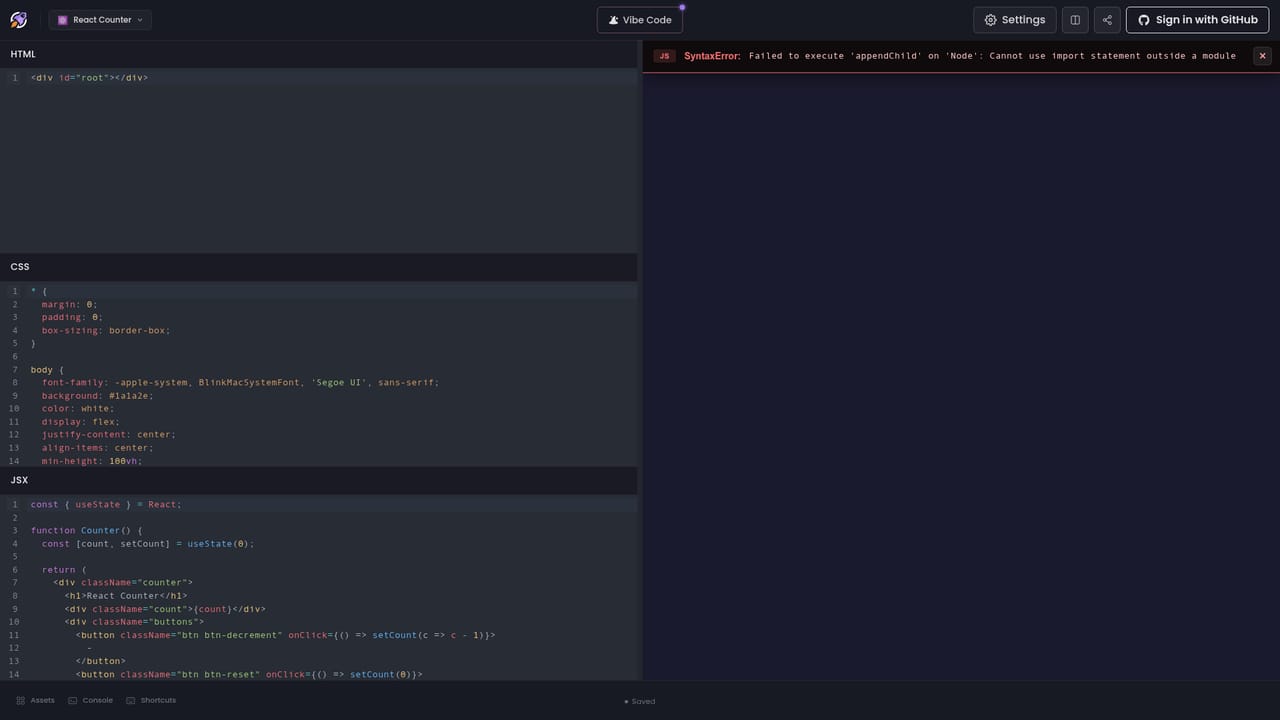Click the className="count" JSX line
Viewport: 1280px width, 720px height.
coord(165,609)
